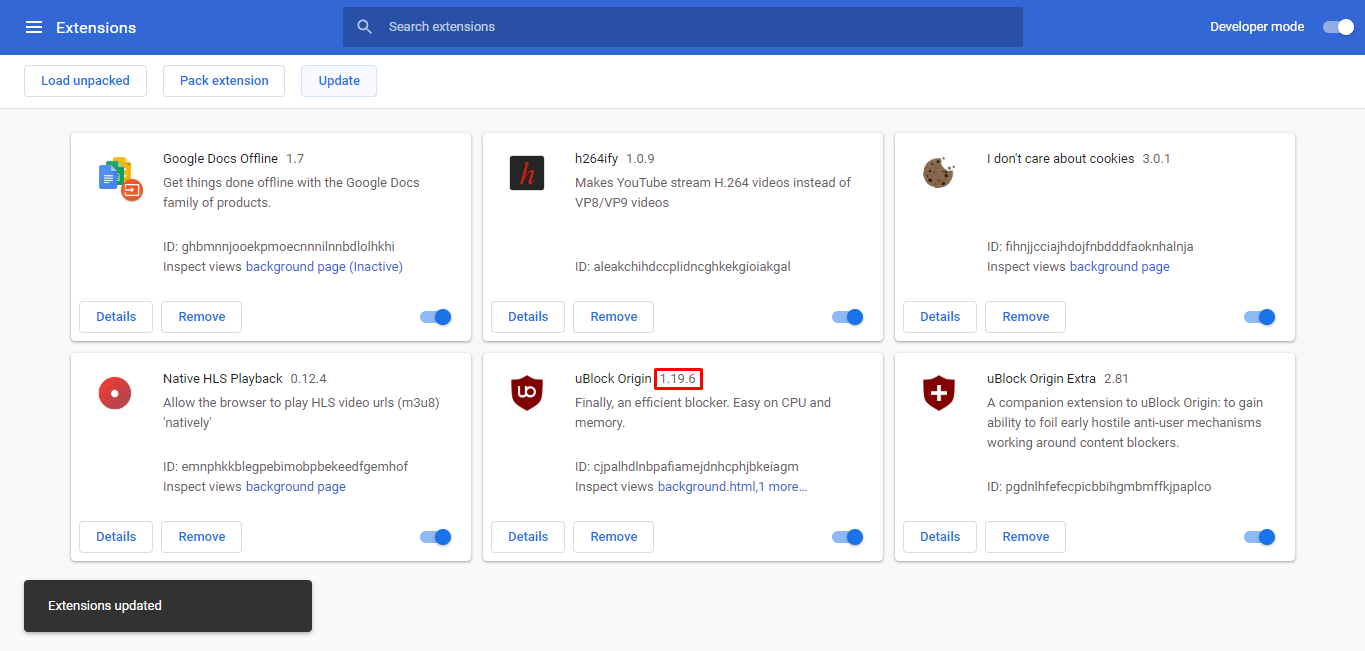Remove Google Docs Offline
The width and height of the screenshot is (1365, 651).
(x=202, y=317)
